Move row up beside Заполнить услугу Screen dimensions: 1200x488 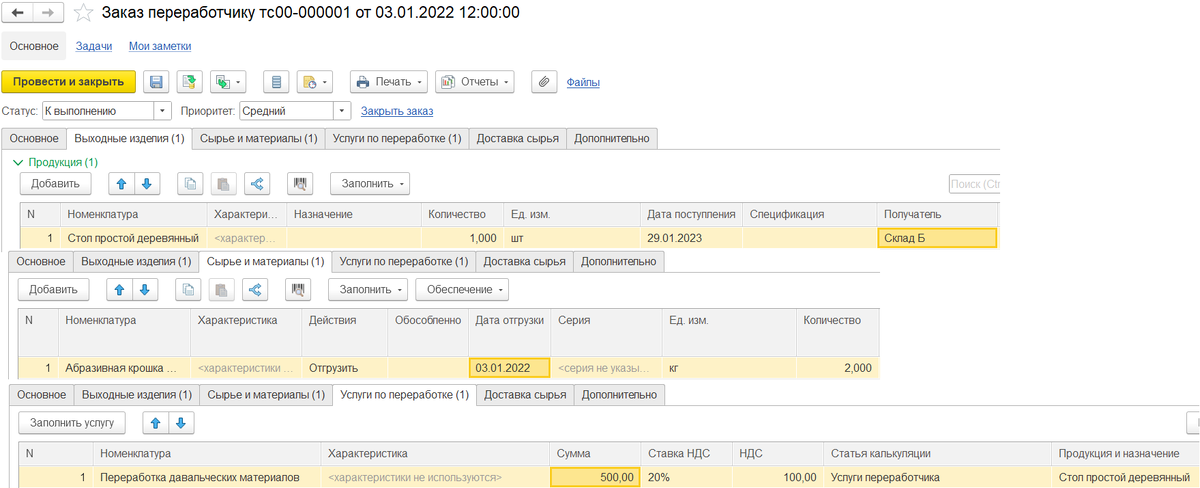tap(155, 423)
